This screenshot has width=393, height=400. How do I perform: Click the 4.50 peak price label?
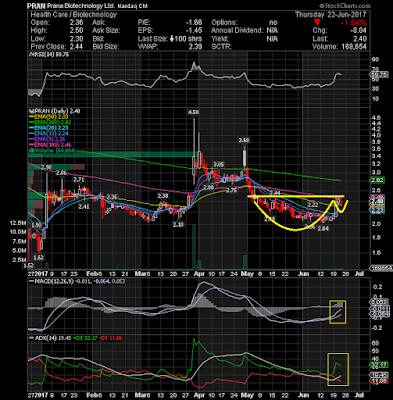pyautogui.click(x=193, y=112)
